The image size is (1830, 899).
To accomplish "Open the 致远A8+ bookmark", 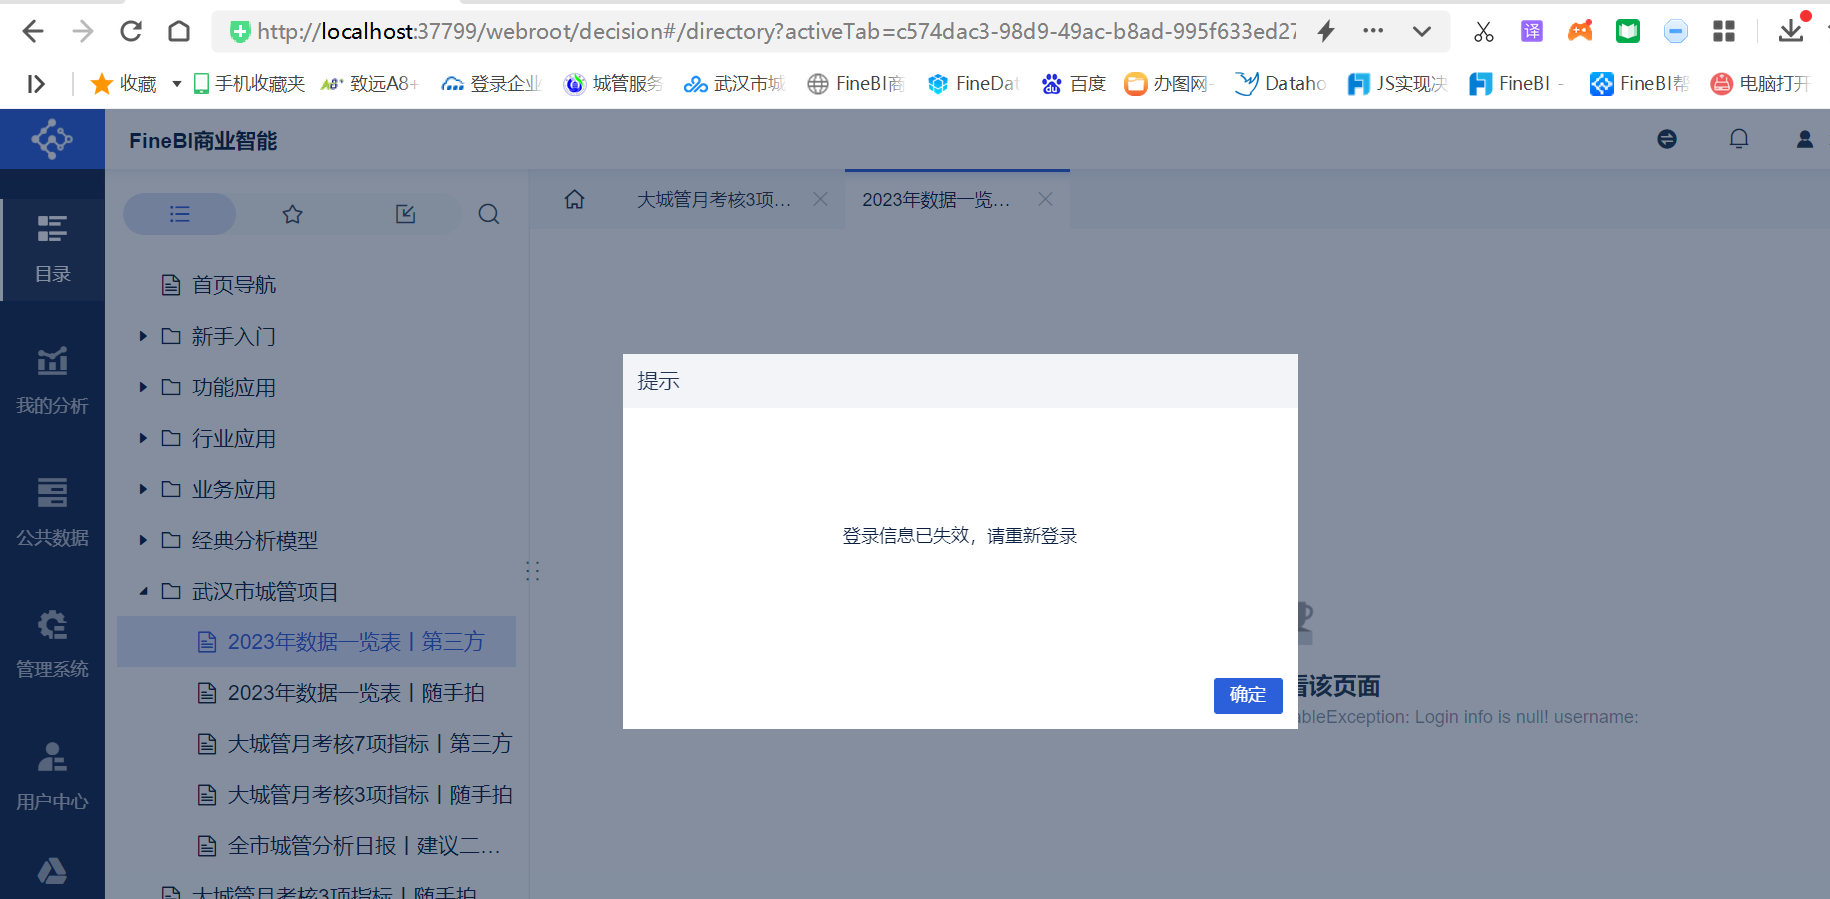I will [x=370, y=84].
